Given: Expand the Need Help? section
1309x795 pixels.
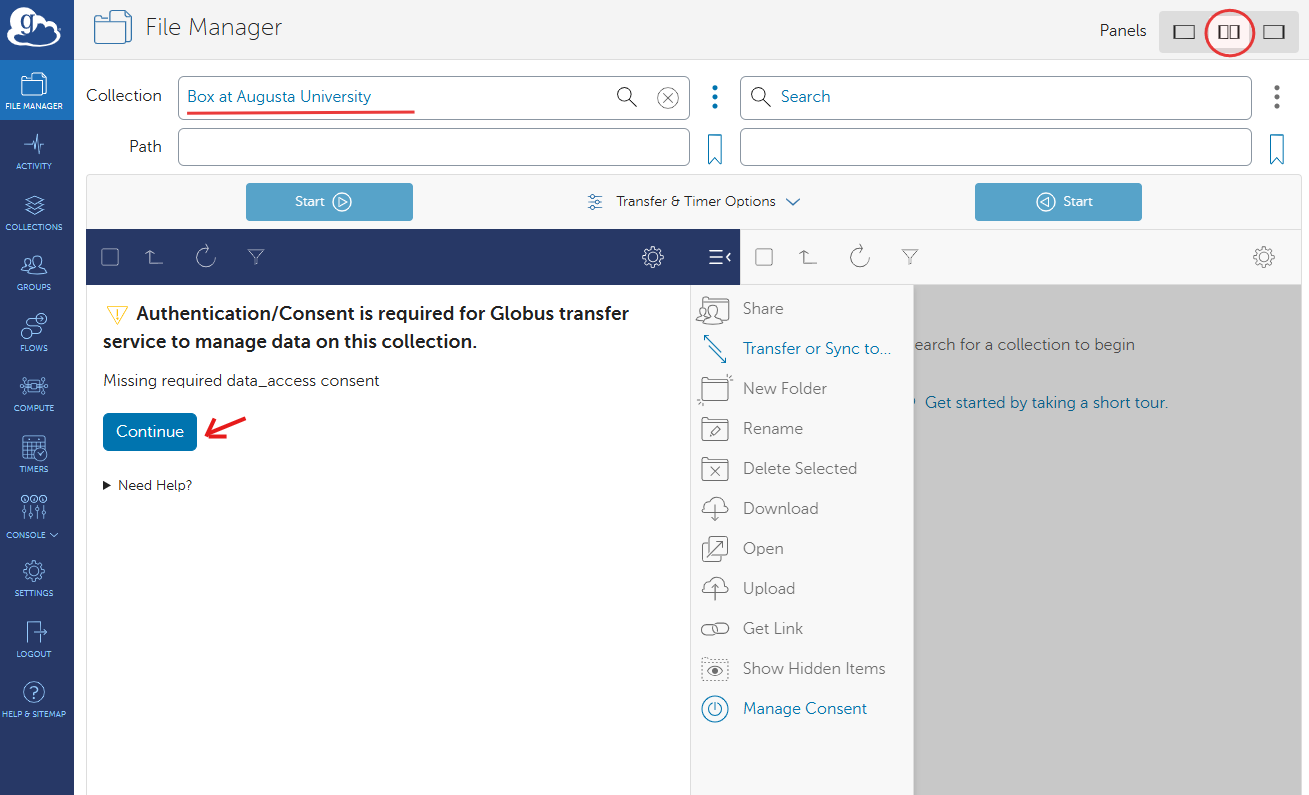Looking at the screenshot, I should pos(147,485).
